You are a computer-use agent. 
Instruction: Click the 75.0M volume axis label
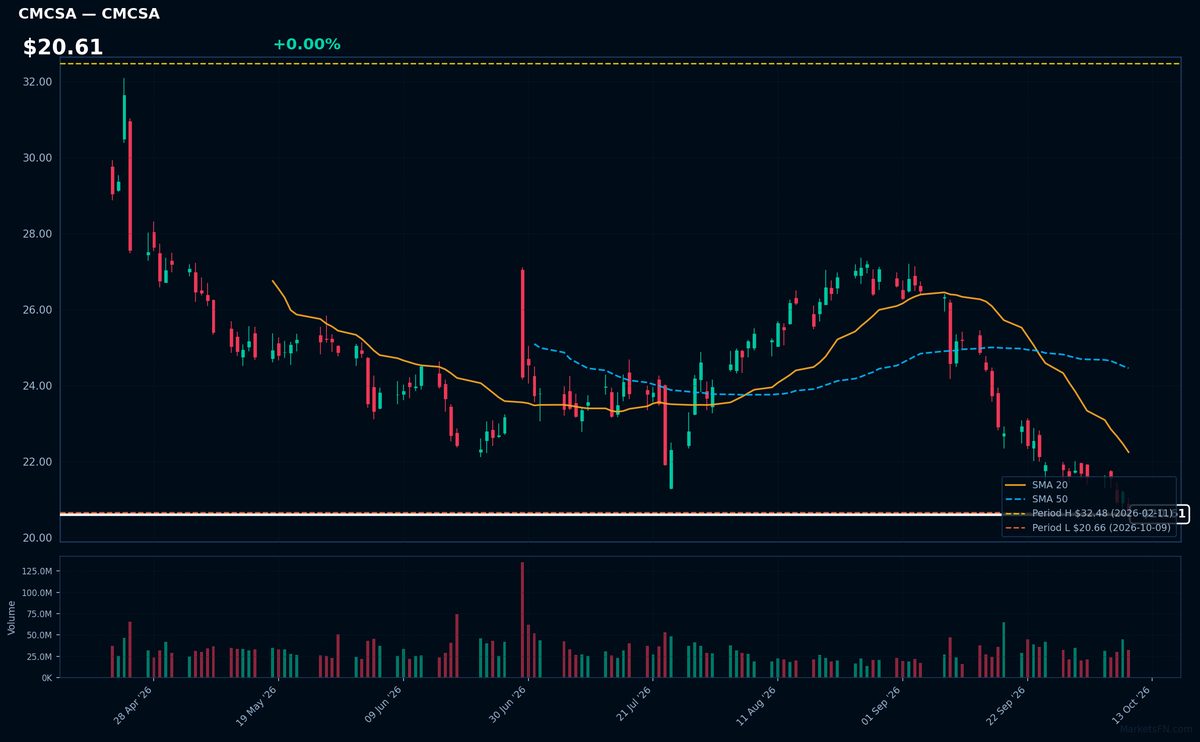39,614
